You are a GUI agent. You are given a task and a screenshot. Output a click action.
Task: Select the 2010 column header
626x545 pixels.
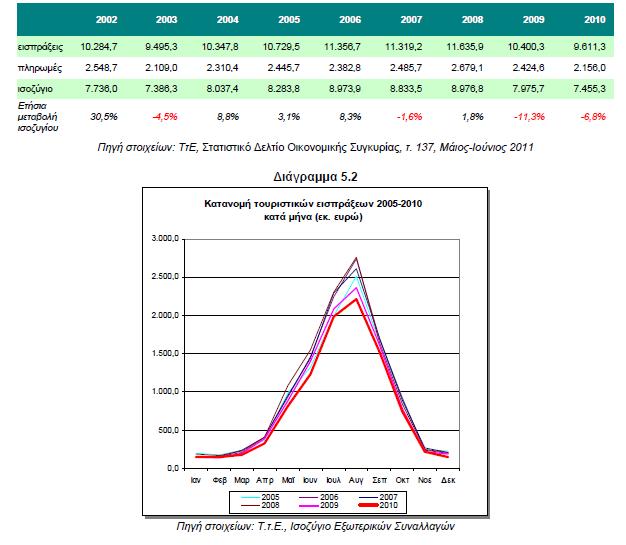595,20
